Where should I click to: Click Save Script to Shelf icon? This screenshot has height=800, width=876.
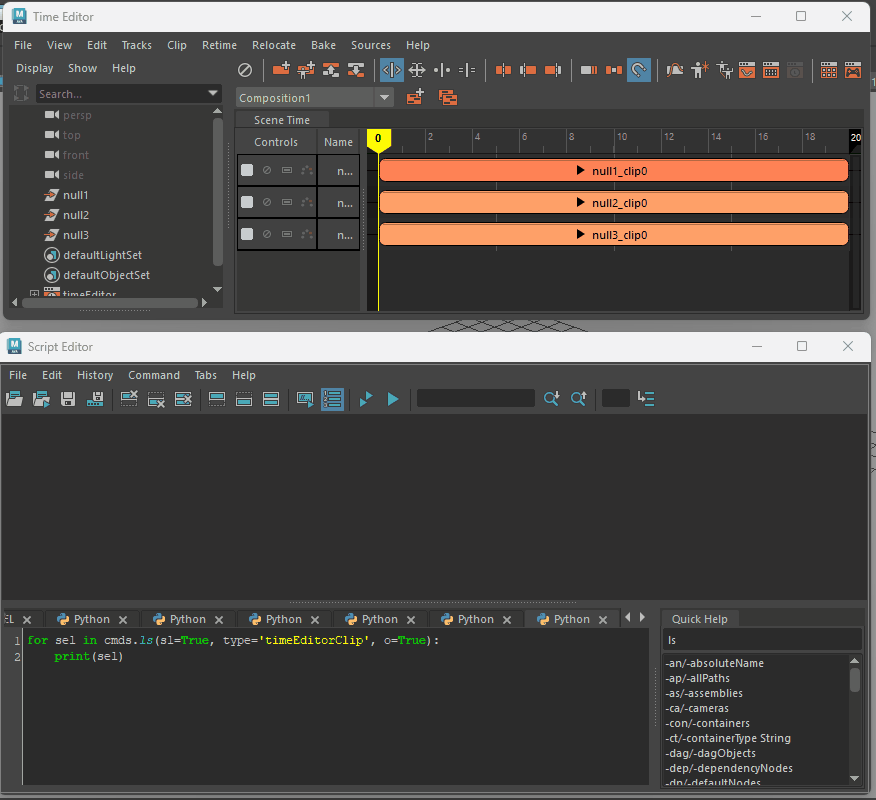[96, 399]
